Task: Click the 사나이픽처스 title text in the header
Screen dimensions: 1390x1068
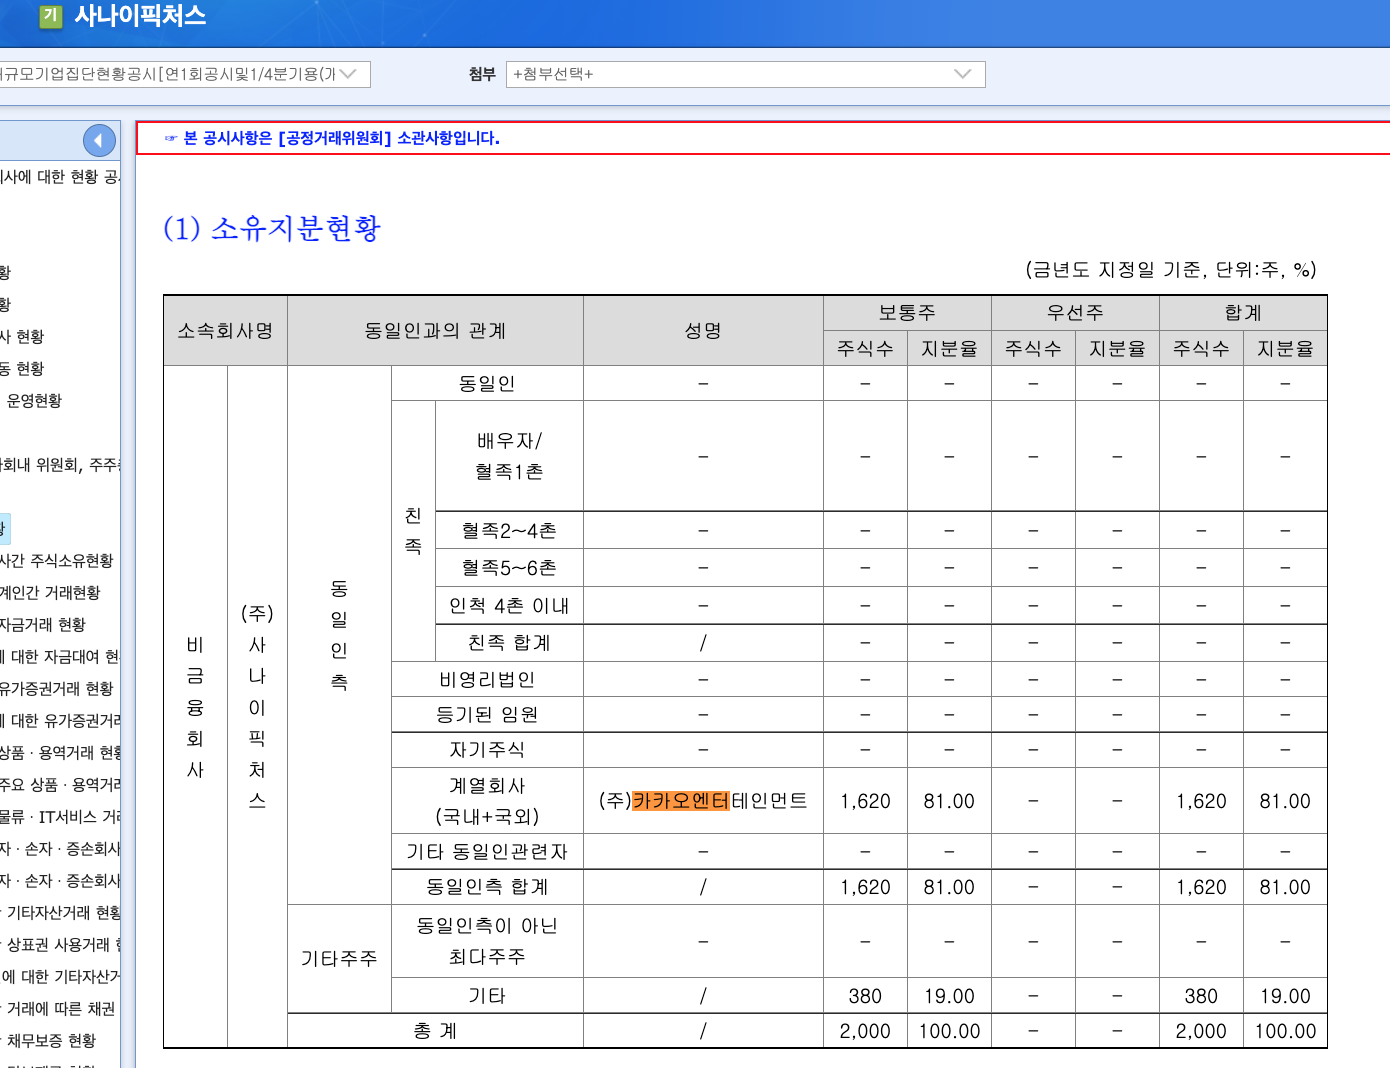Action: [140, 16]
